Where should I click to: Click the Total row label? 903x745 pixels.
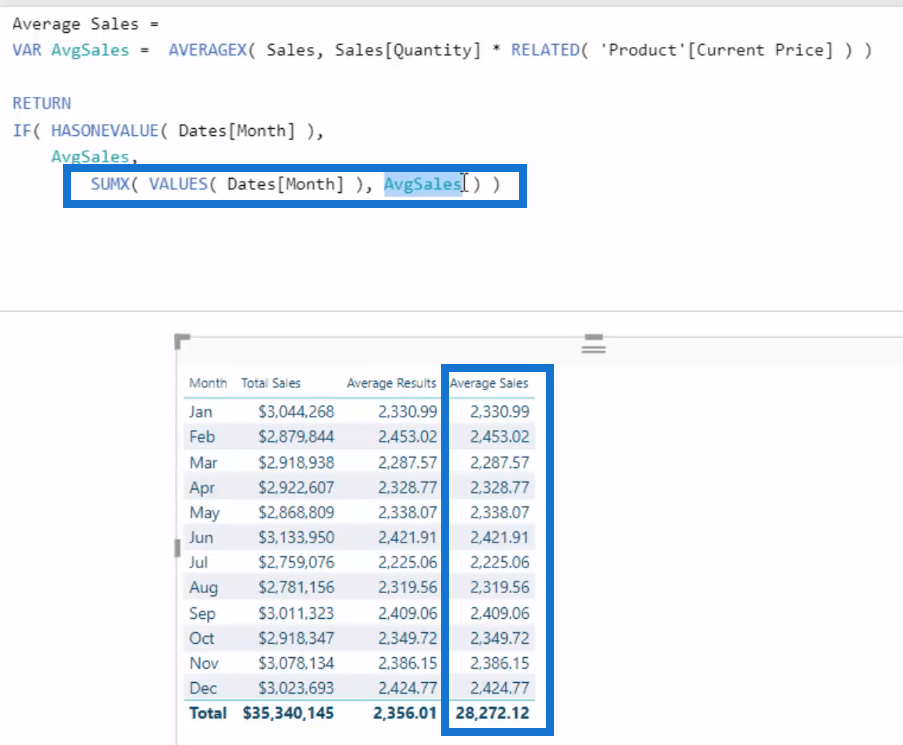pyautogui.click(x=208, y=713)
